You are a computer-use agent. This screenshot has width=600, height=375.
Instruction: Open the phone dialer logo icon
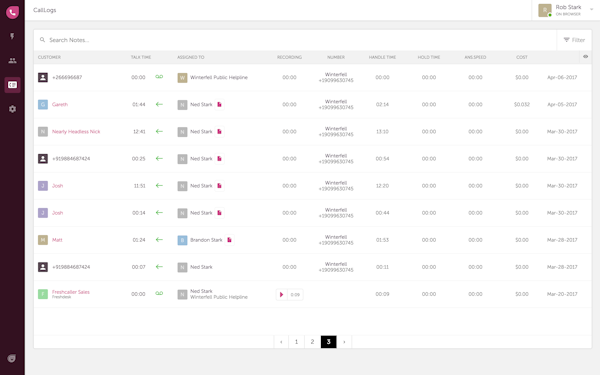pos(12,12)
